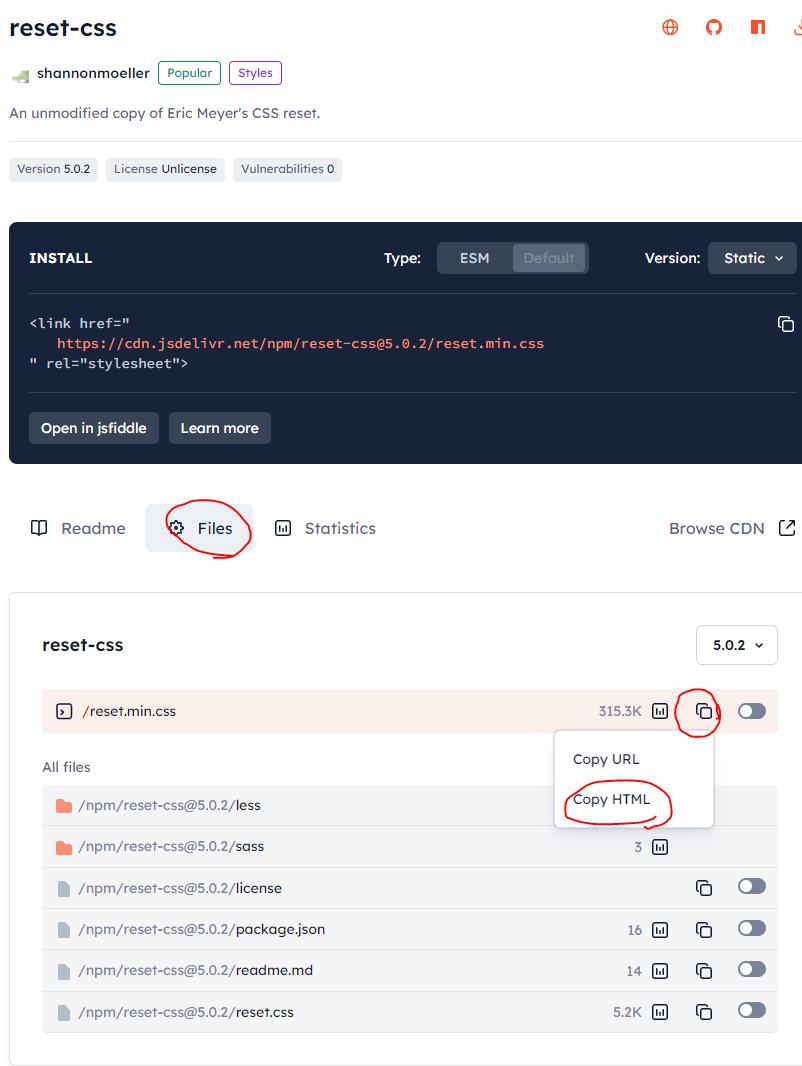The image size is (802, 1066).
Task: Click the file icon of license
Action: [64, 889]
